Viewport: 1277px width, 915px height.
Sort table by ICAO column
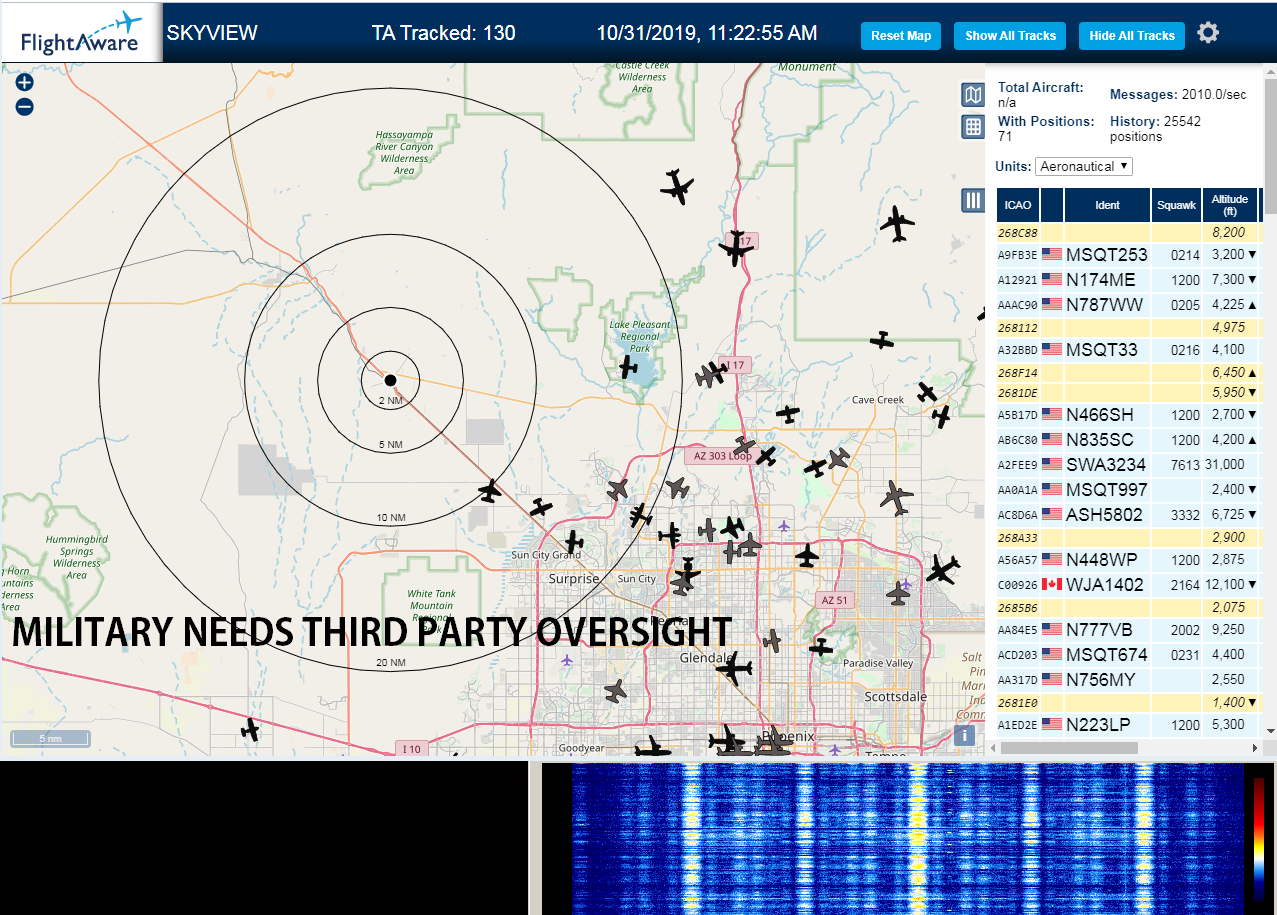click(x=1018, y=205)
